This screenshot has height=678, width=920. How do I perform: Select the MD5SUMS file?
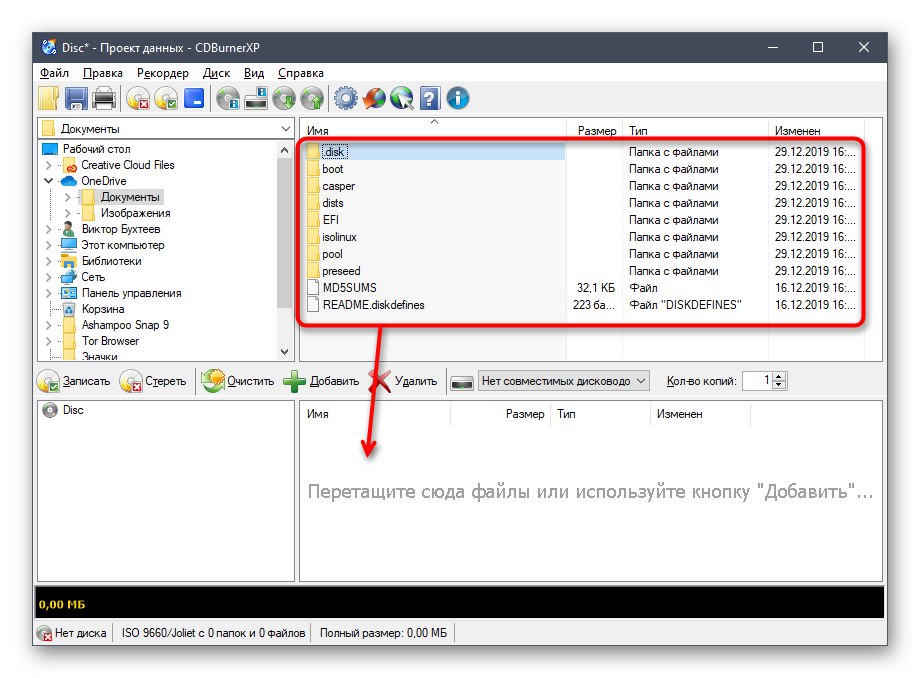(x=349, y=288)
